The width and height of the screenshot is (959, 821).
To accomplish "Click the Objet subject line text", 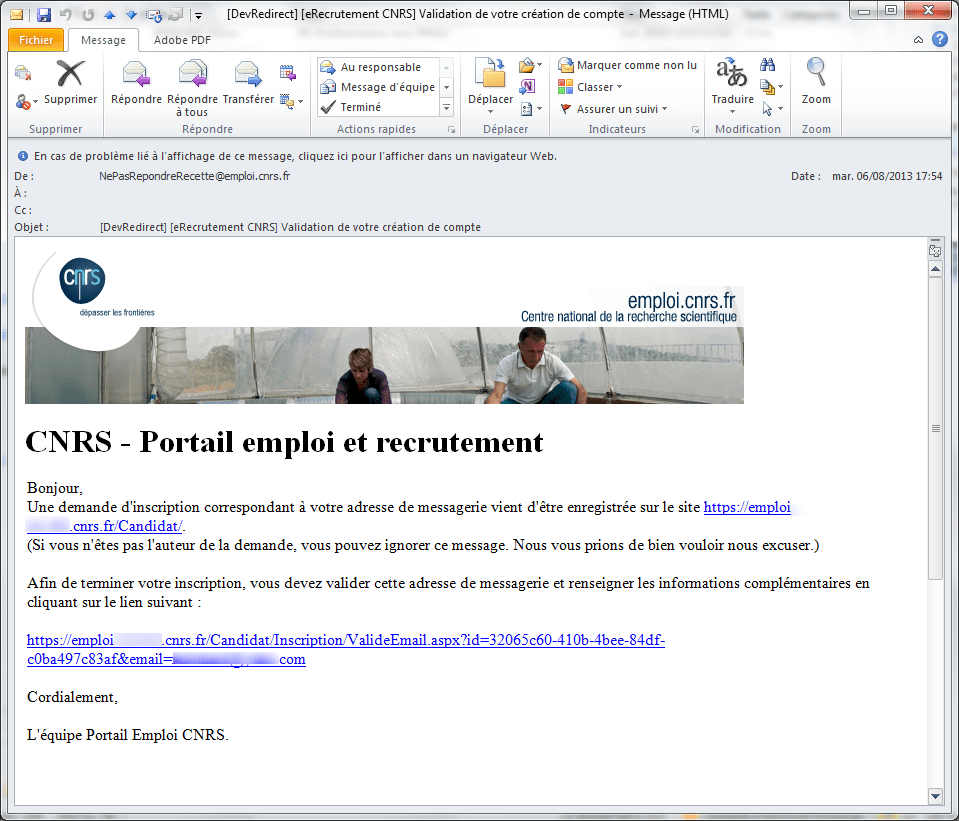I will 290,227.
